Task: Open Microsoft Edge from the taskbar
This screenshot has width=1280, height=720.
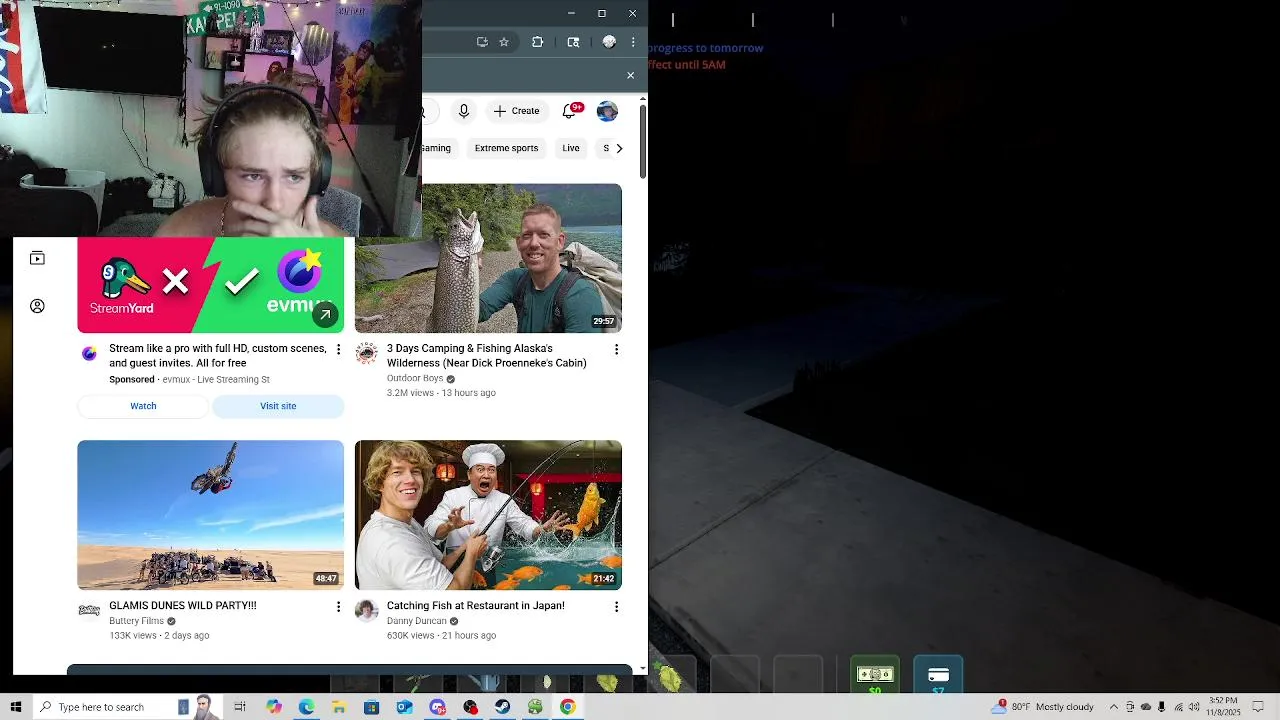Action: point(306,707)
